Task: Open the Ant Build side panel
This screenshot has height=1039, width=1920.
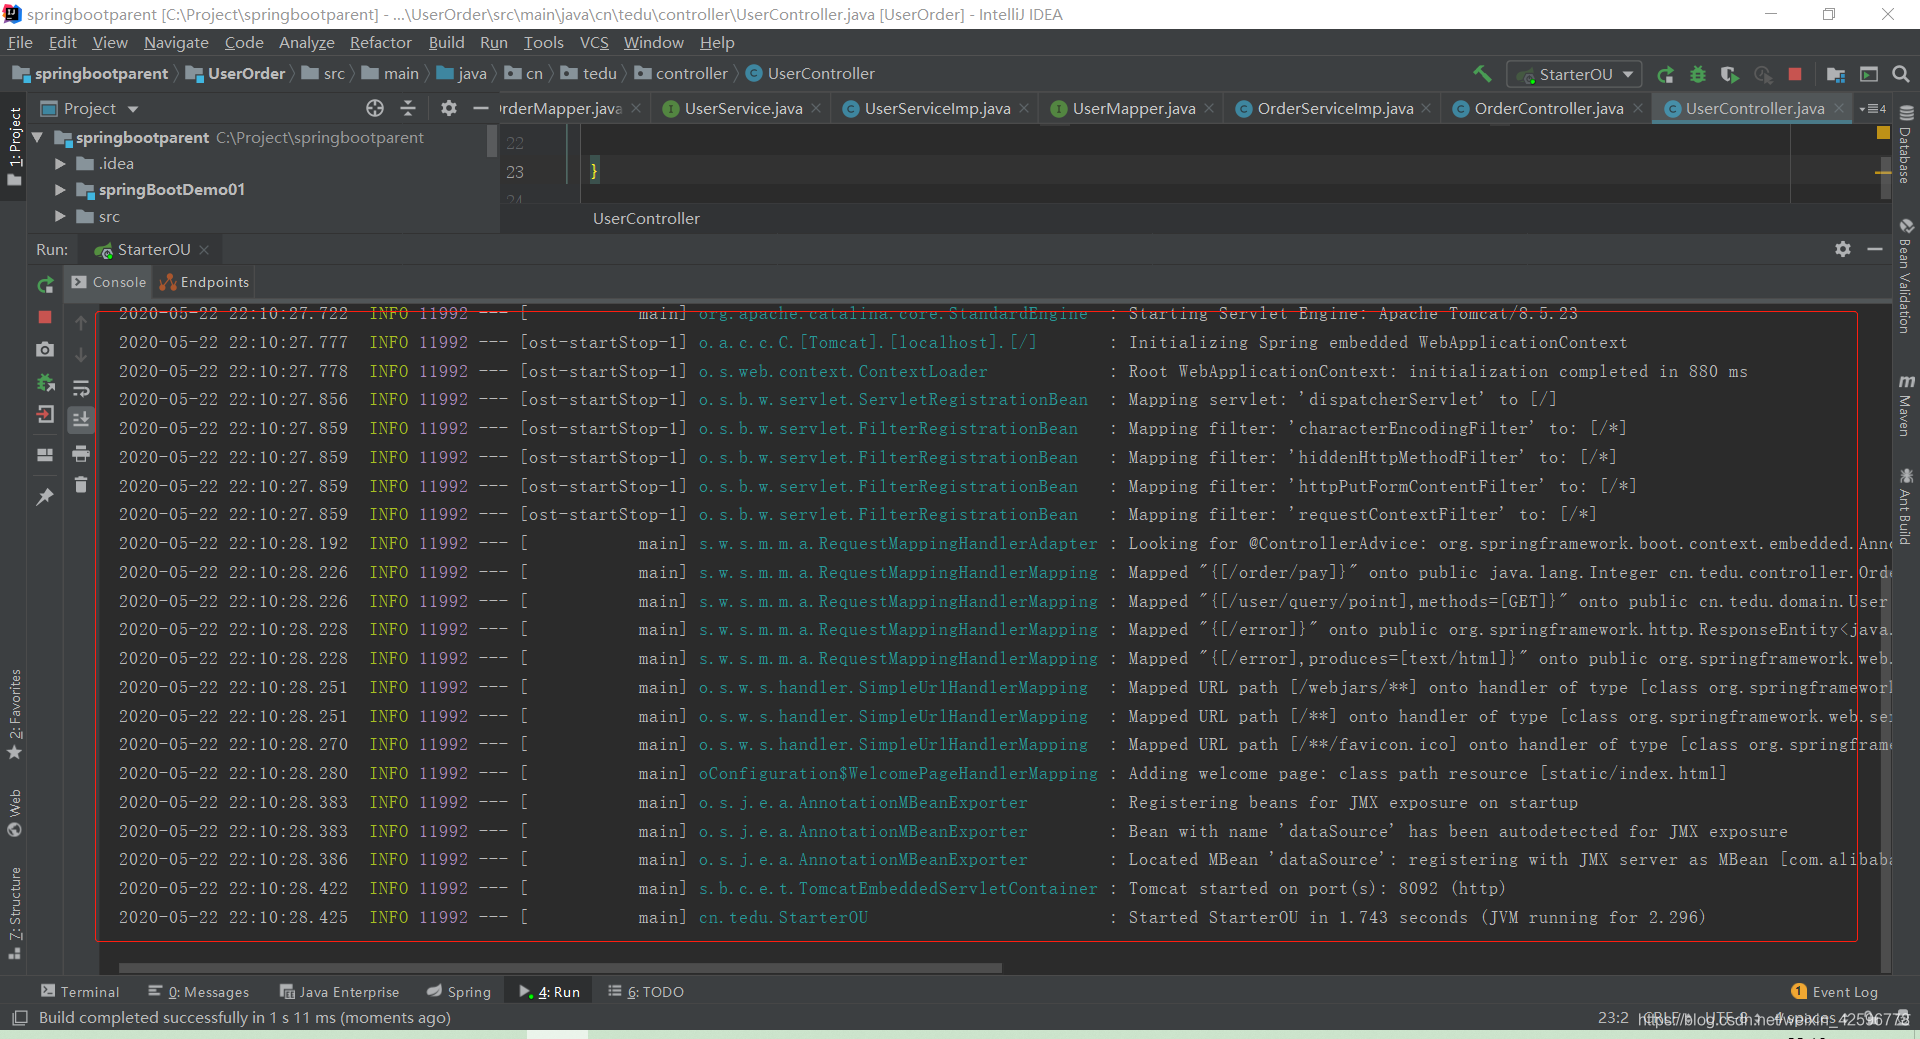Action: [1906, 507]
